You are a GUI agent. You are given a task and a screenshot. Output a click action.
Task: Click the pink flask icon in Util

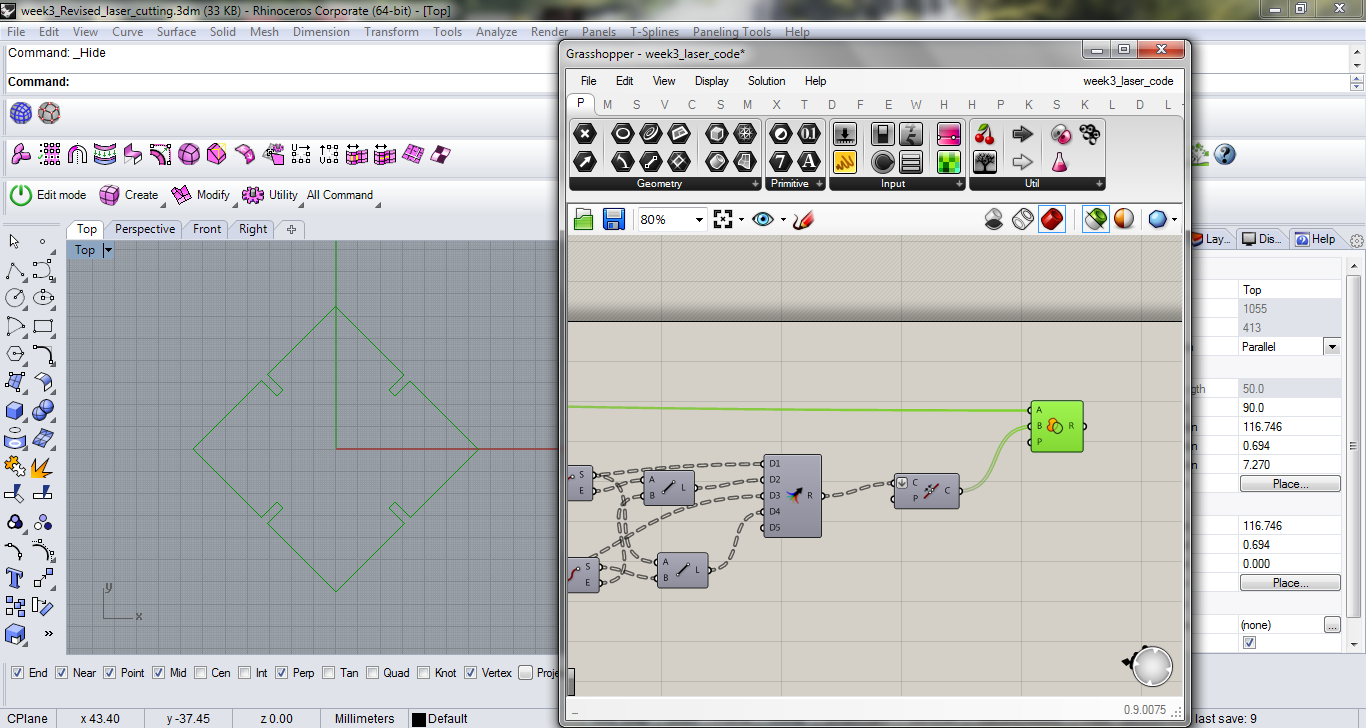point(1059,161)
